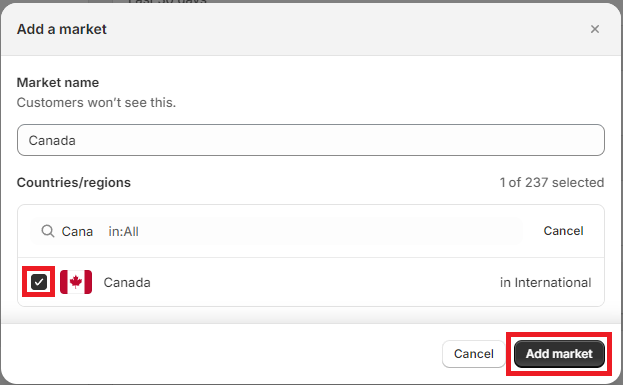
Task: Open the in:All search filter
Action: pyautogui.click(x=123, y=231)
